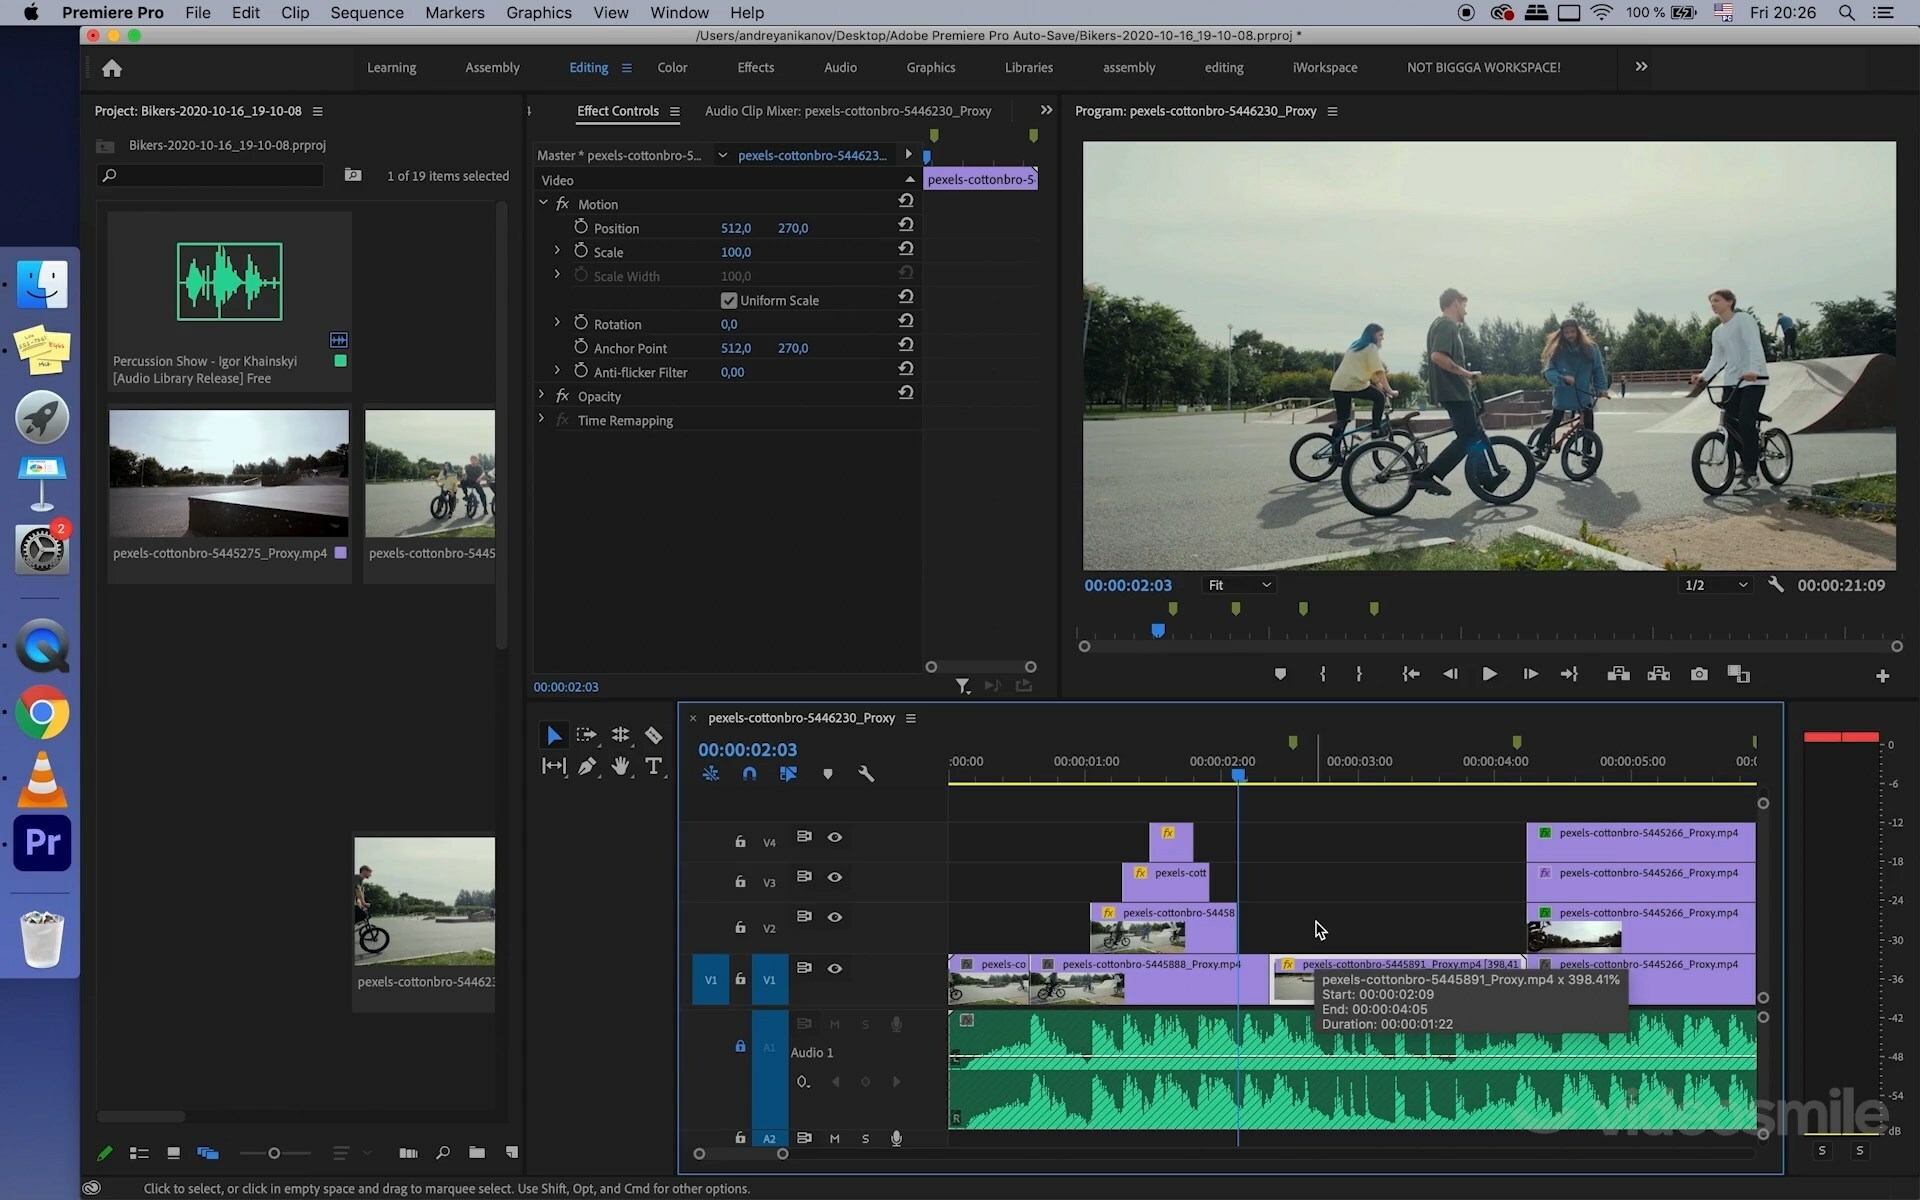Toggle lock on track V2
This screenshot has height=1200, width=1920.
(740, 927)
